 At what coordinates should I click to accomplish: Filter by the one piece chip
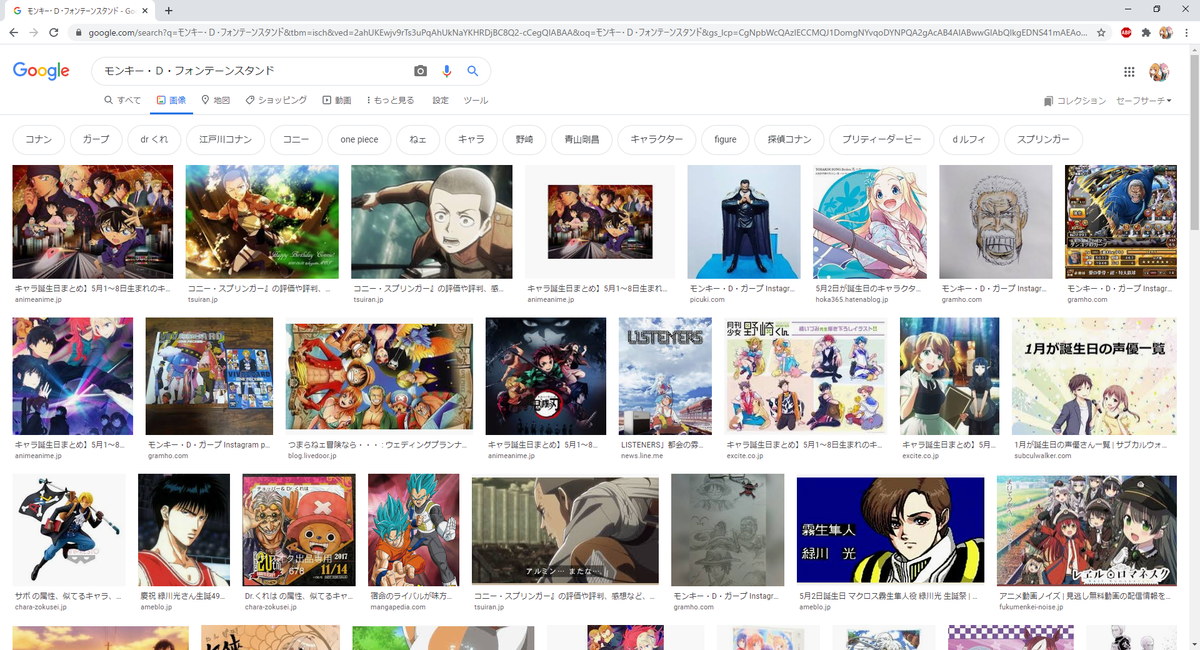point(359,139)
